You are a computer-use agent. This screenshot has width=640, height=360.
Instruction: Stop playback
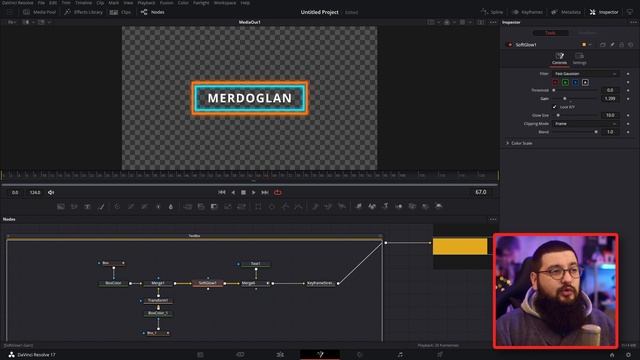pyautogui.click(x=243, y=192)
